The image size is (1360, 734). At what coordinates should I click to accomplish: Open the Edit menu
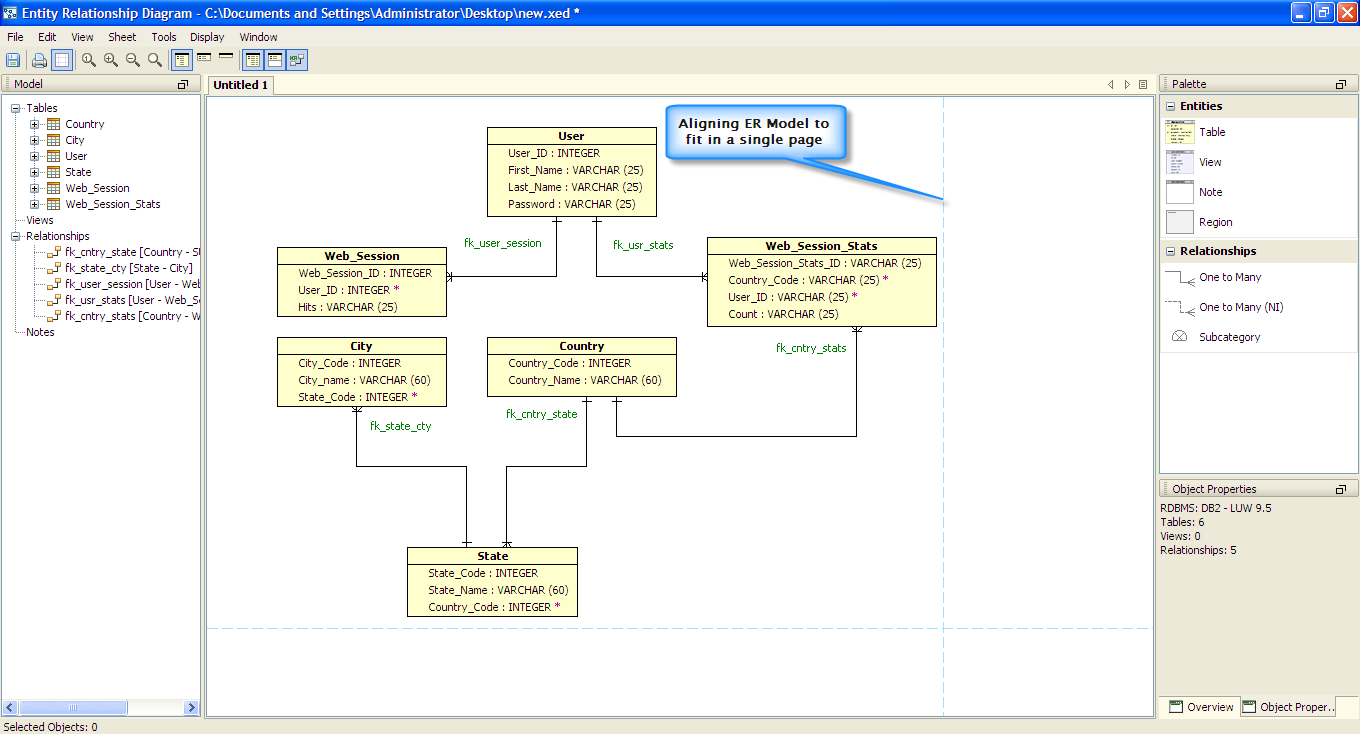(47, 37)
